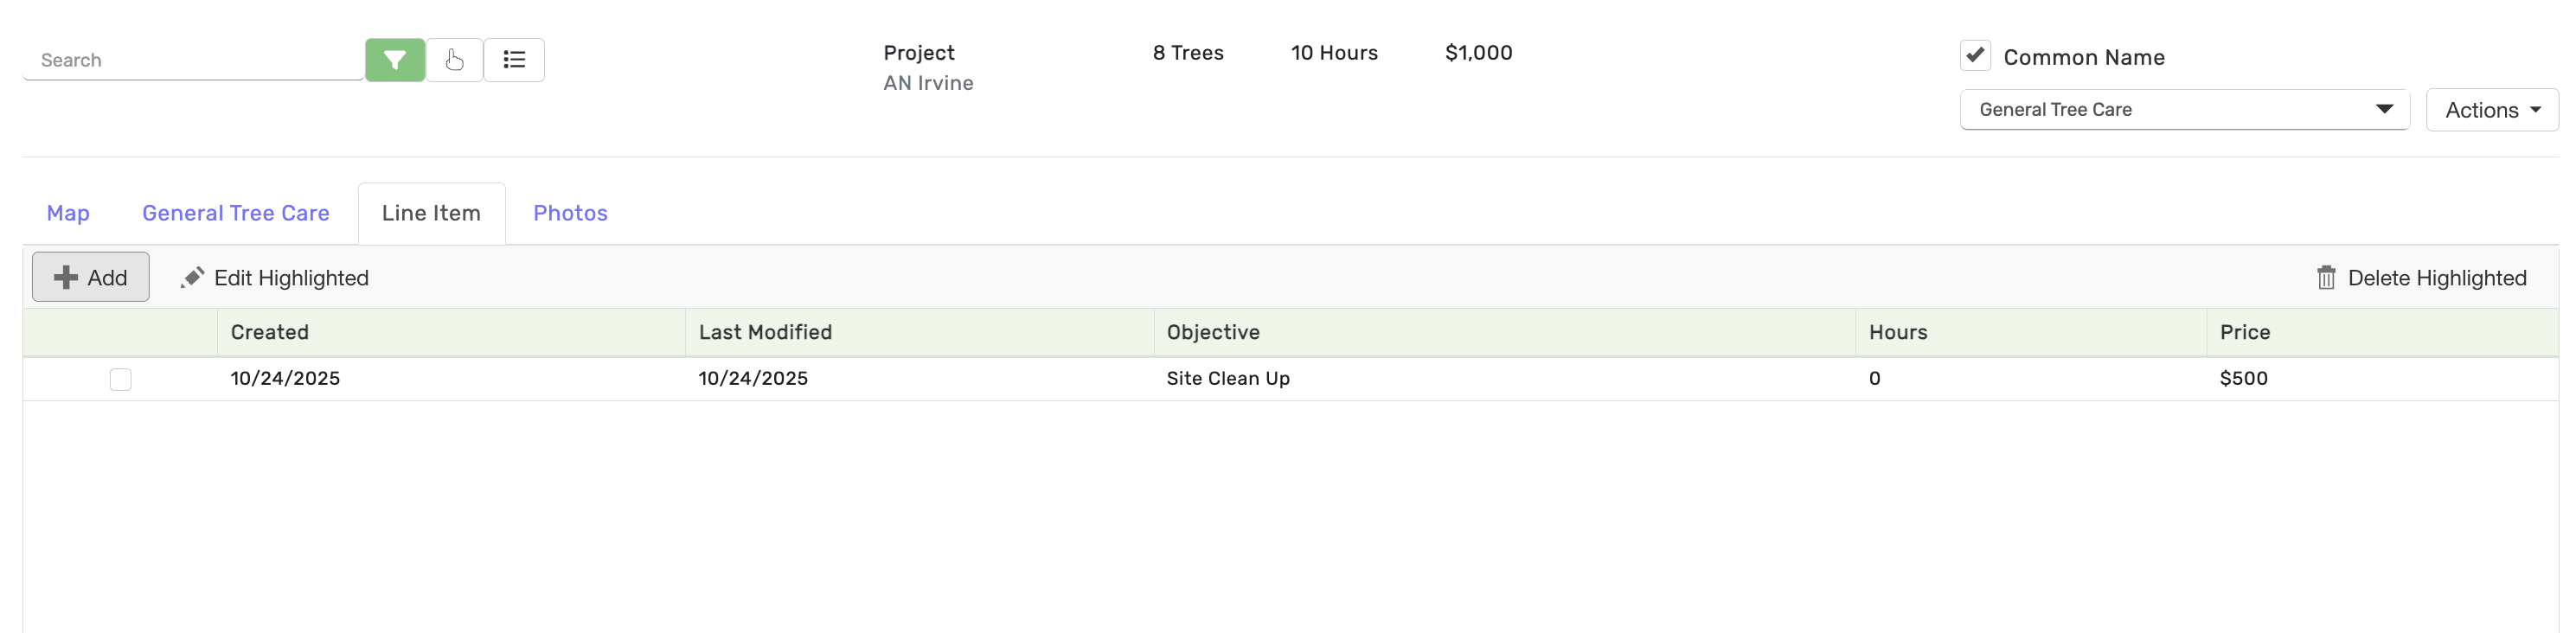Expand the Actions dropdown menu
2576x633 pixels.
2491,110
